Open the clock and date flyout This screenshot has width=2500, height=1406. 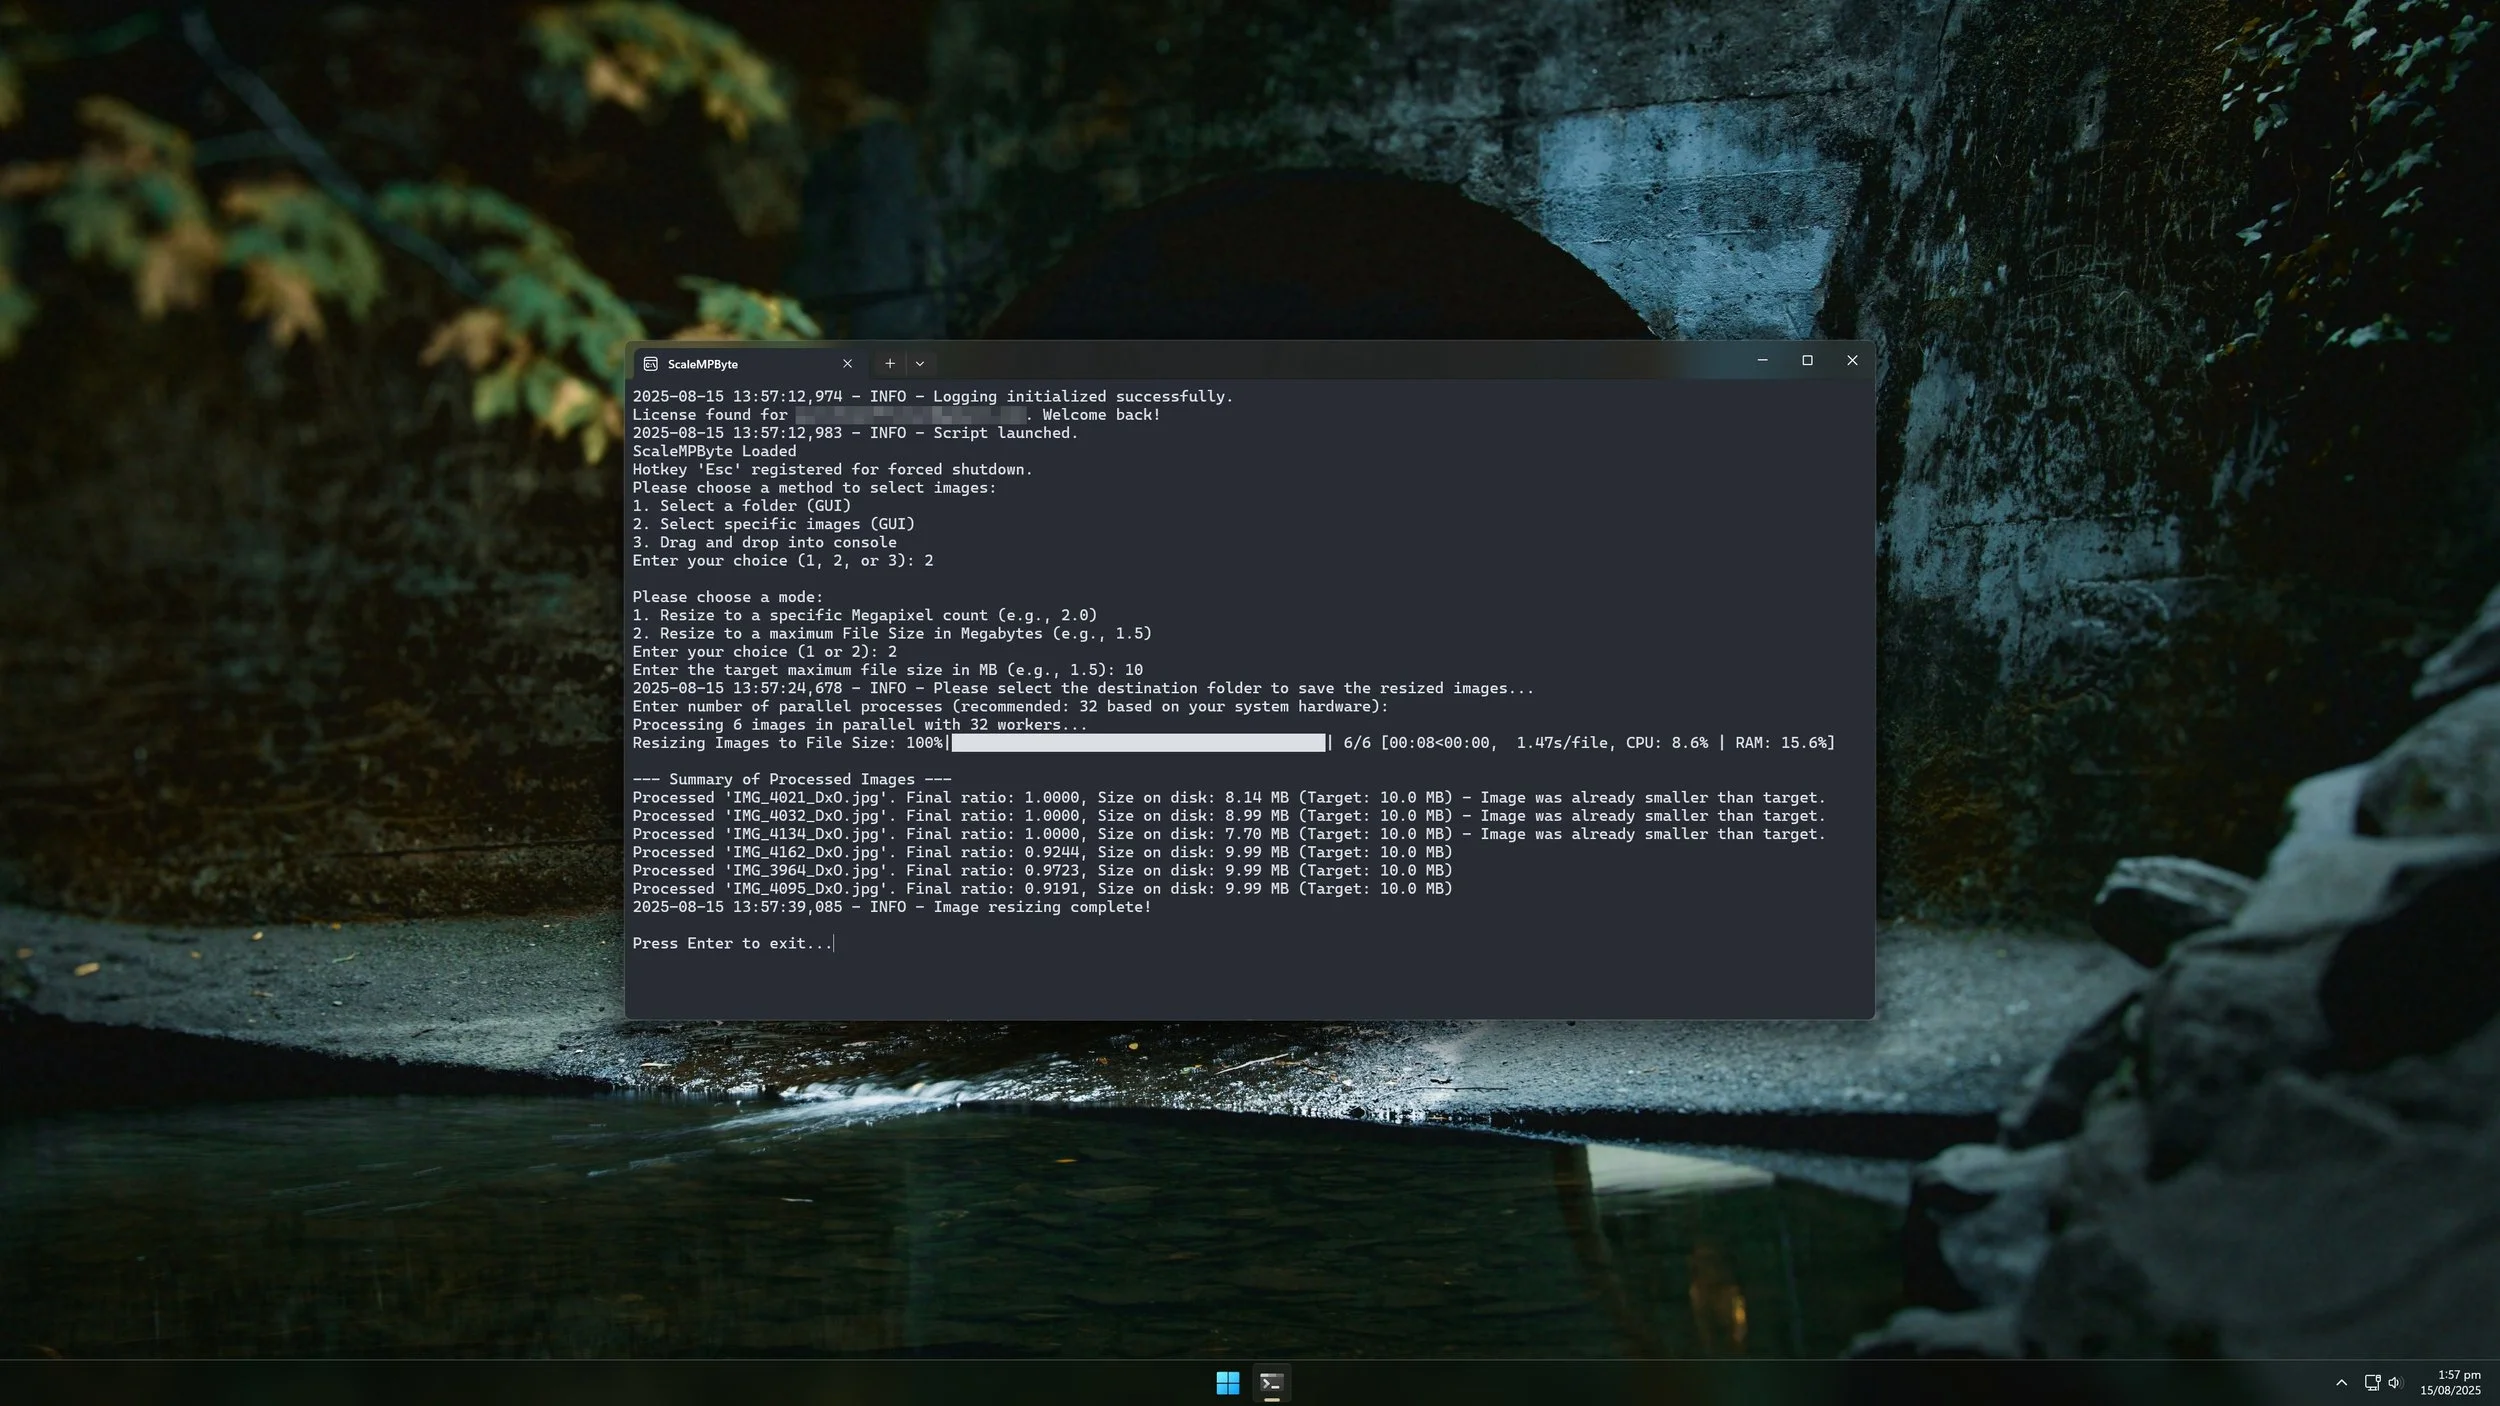pyautogui.click(x=2450, y=1383)
